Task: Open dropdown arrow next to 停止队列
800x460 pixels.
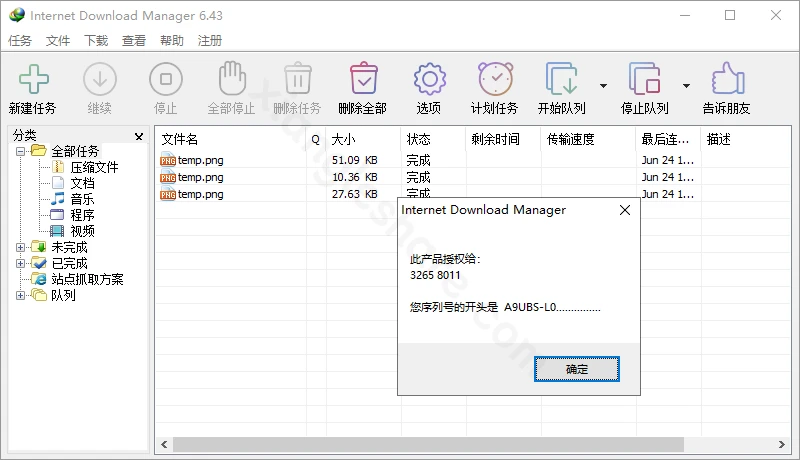Action: [686, 86]
